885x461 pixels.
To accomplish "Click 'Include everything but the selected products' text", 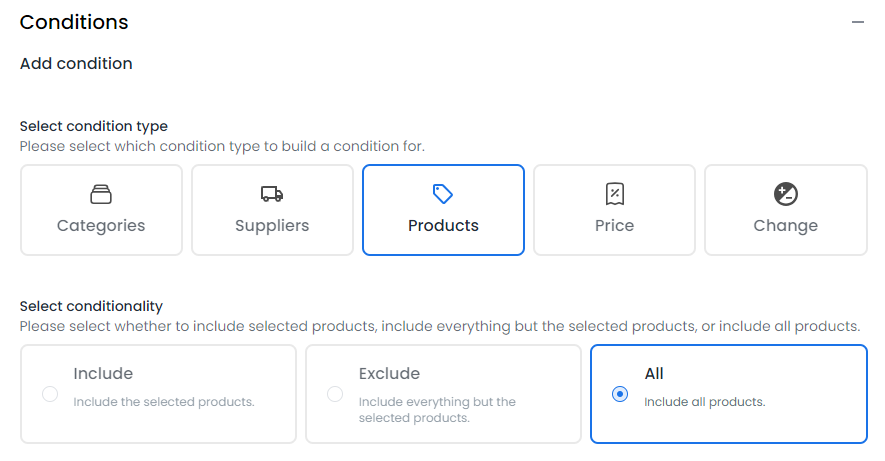I will click(437, 410).
